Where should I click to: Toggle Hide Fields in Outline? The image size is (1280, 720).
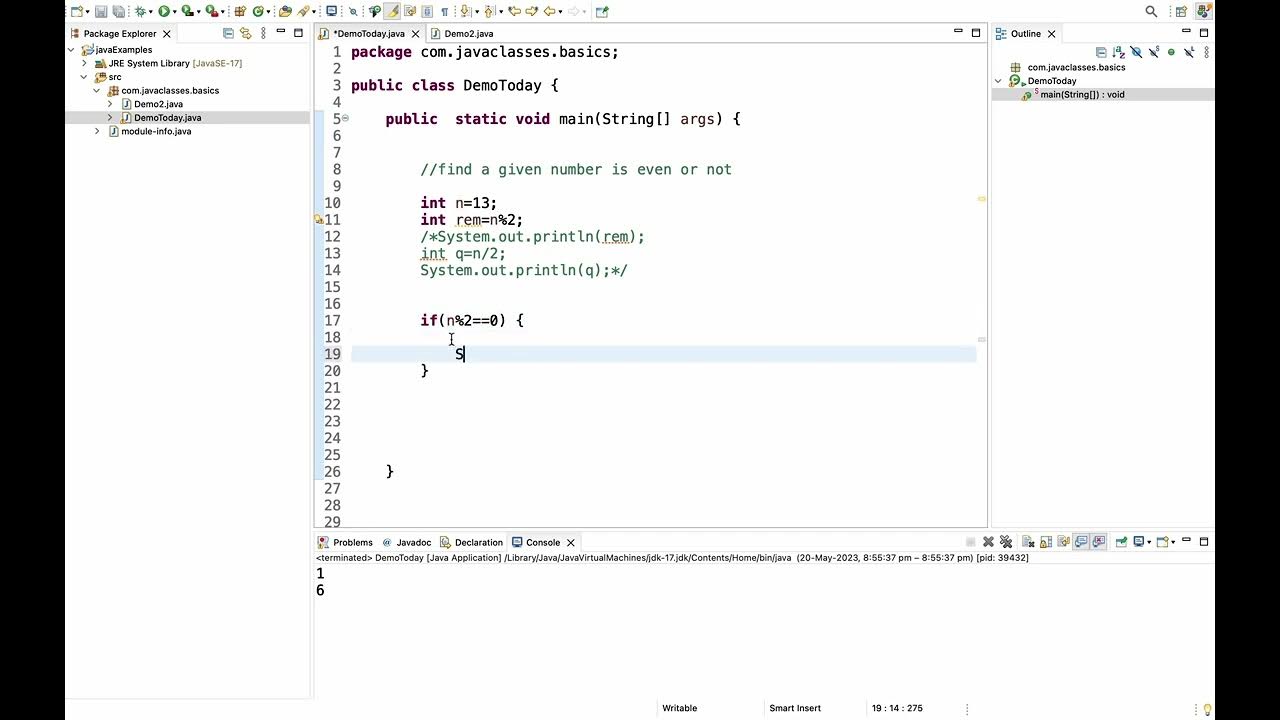(1137, 52)
